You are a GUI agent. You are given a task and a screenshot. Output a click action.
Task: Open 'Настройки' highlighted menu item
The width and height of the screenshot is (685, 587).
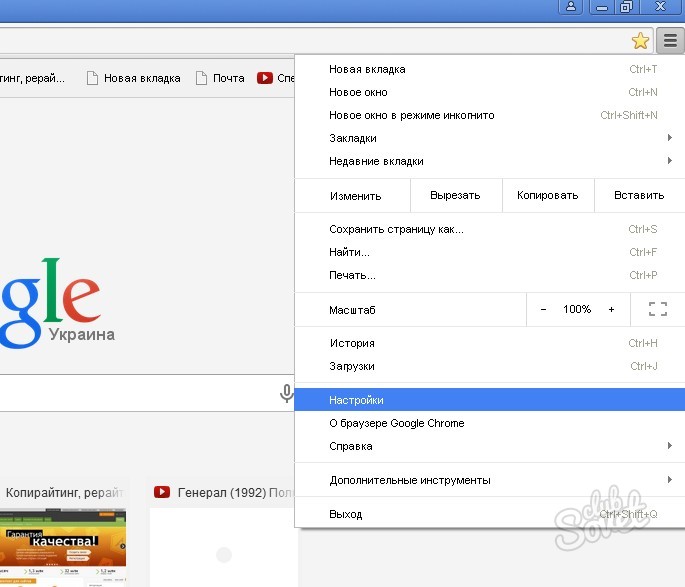(490, 400)
